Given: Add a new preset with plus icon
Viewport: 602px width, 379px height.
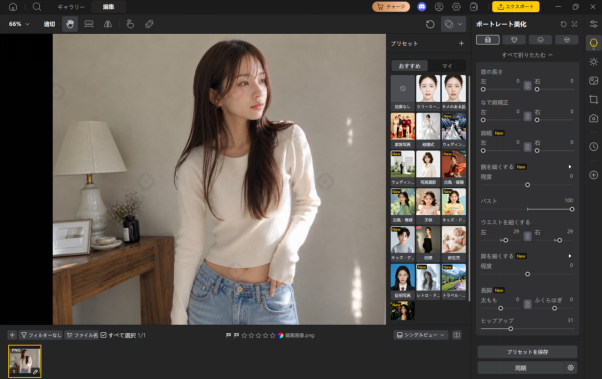Looking at the screenshot, I should pos(461,43).
